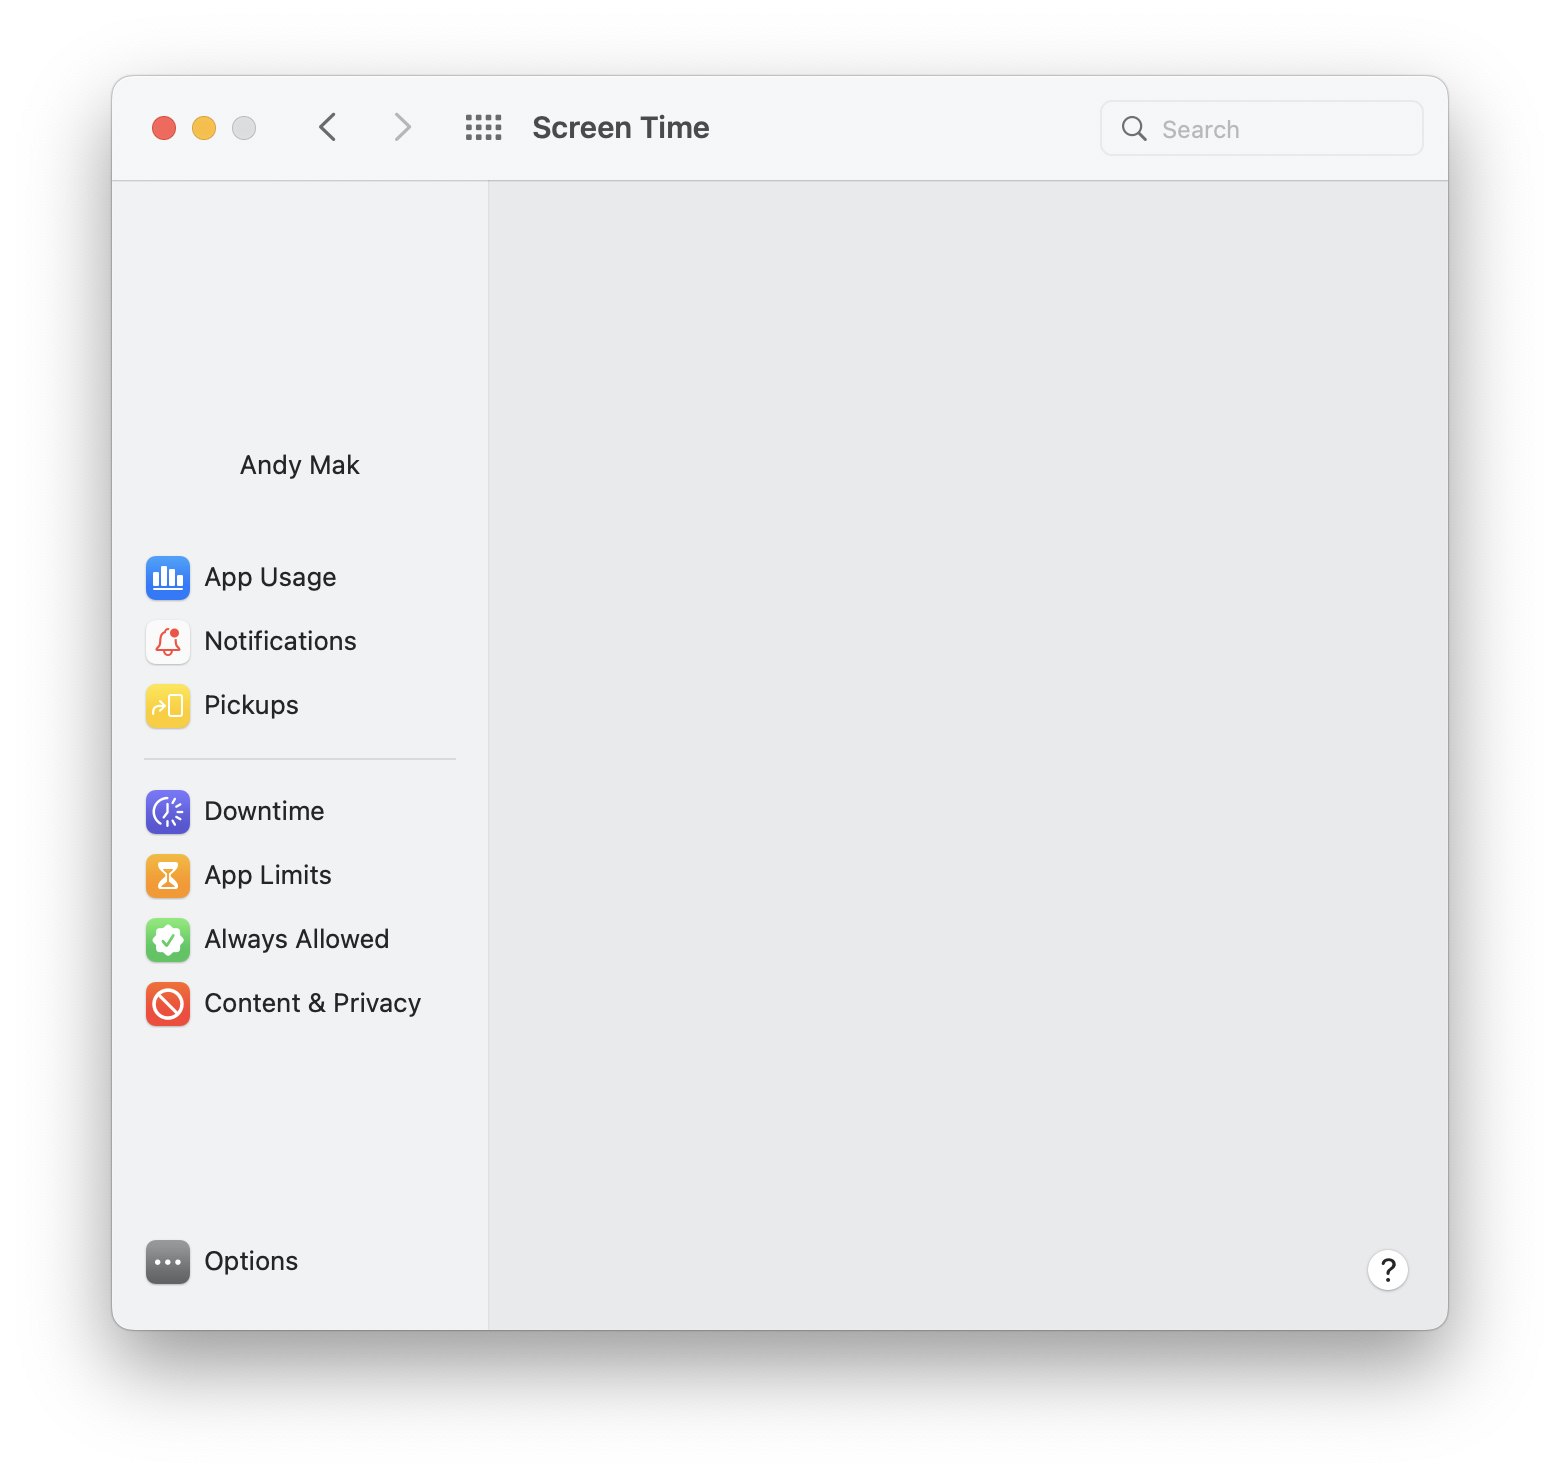Go to the App Limits label
Screen dimensions: 1560x1478
pyautogui.click(x=268, y=876)
